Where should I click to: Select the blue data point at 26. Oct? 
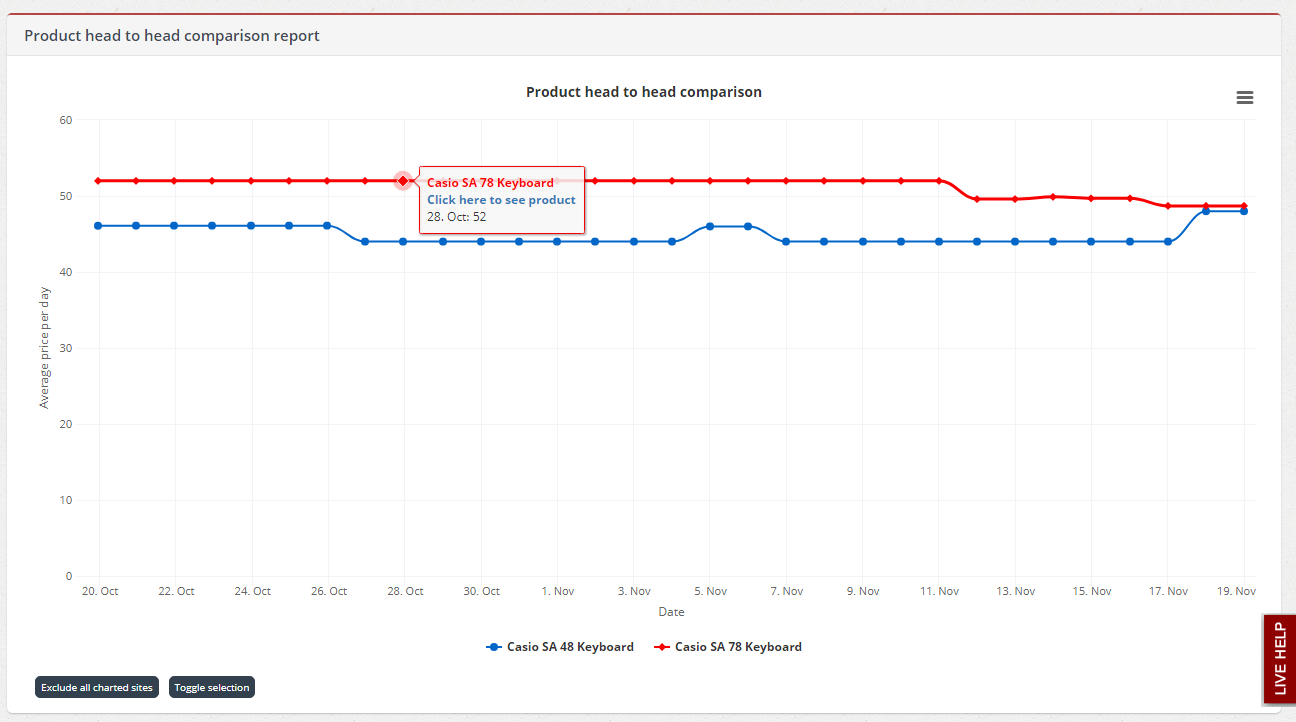click(327, 226)
